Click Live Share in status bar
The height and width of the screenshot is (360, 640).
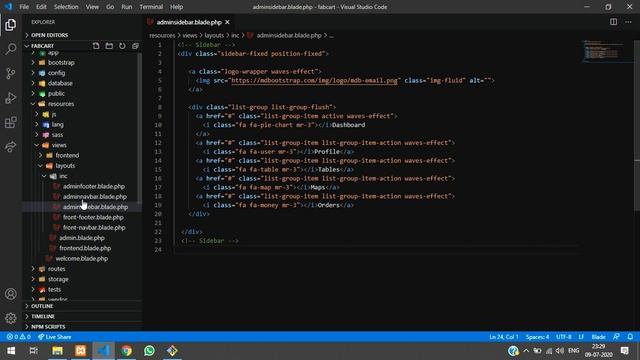tap(55, 337)
